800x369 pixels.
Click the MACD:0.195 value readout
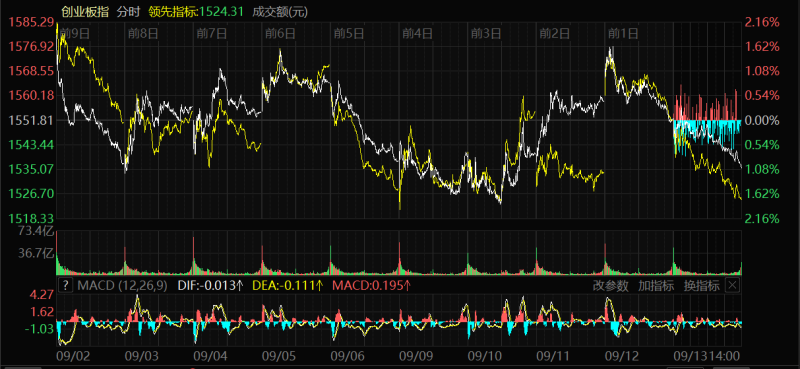(x=371, y=286)
